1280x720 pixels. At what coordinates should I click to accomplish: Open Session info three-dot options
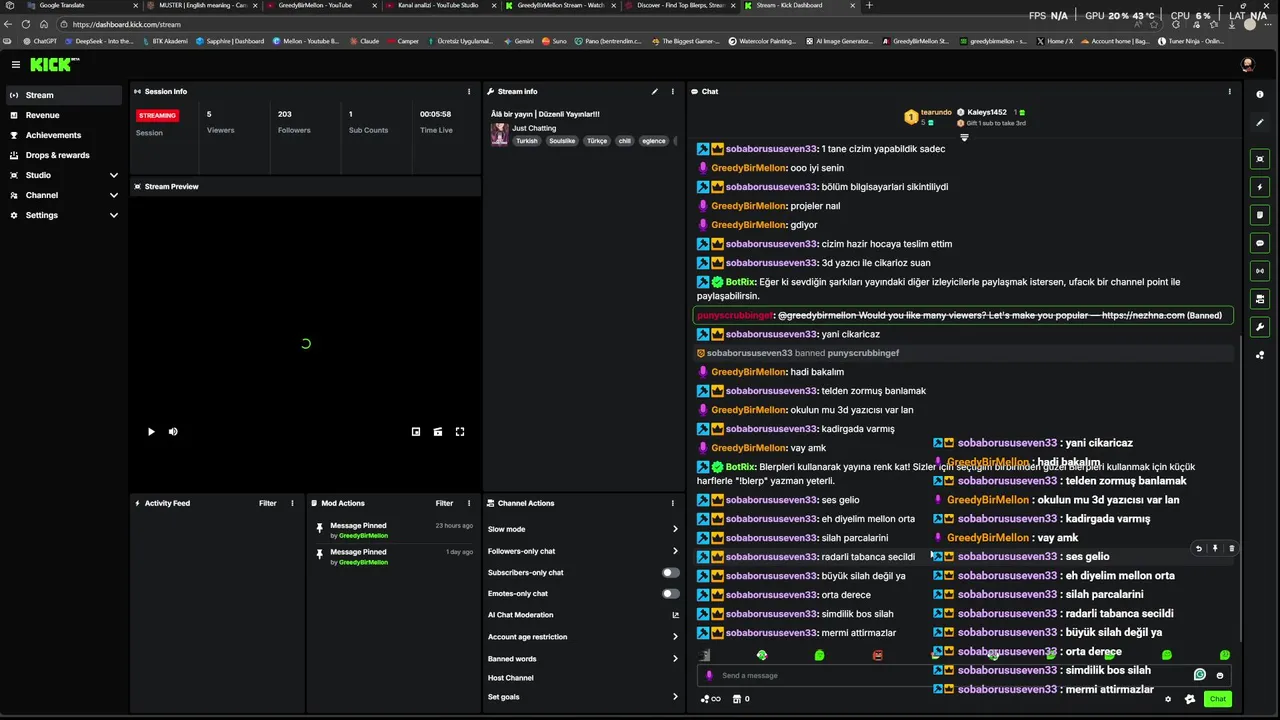point(469,91)
